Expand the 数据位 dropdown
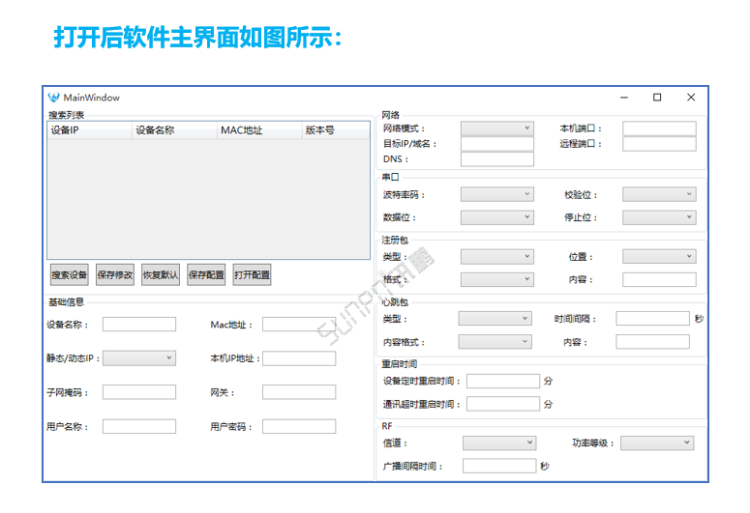 (x=497, y=218)
